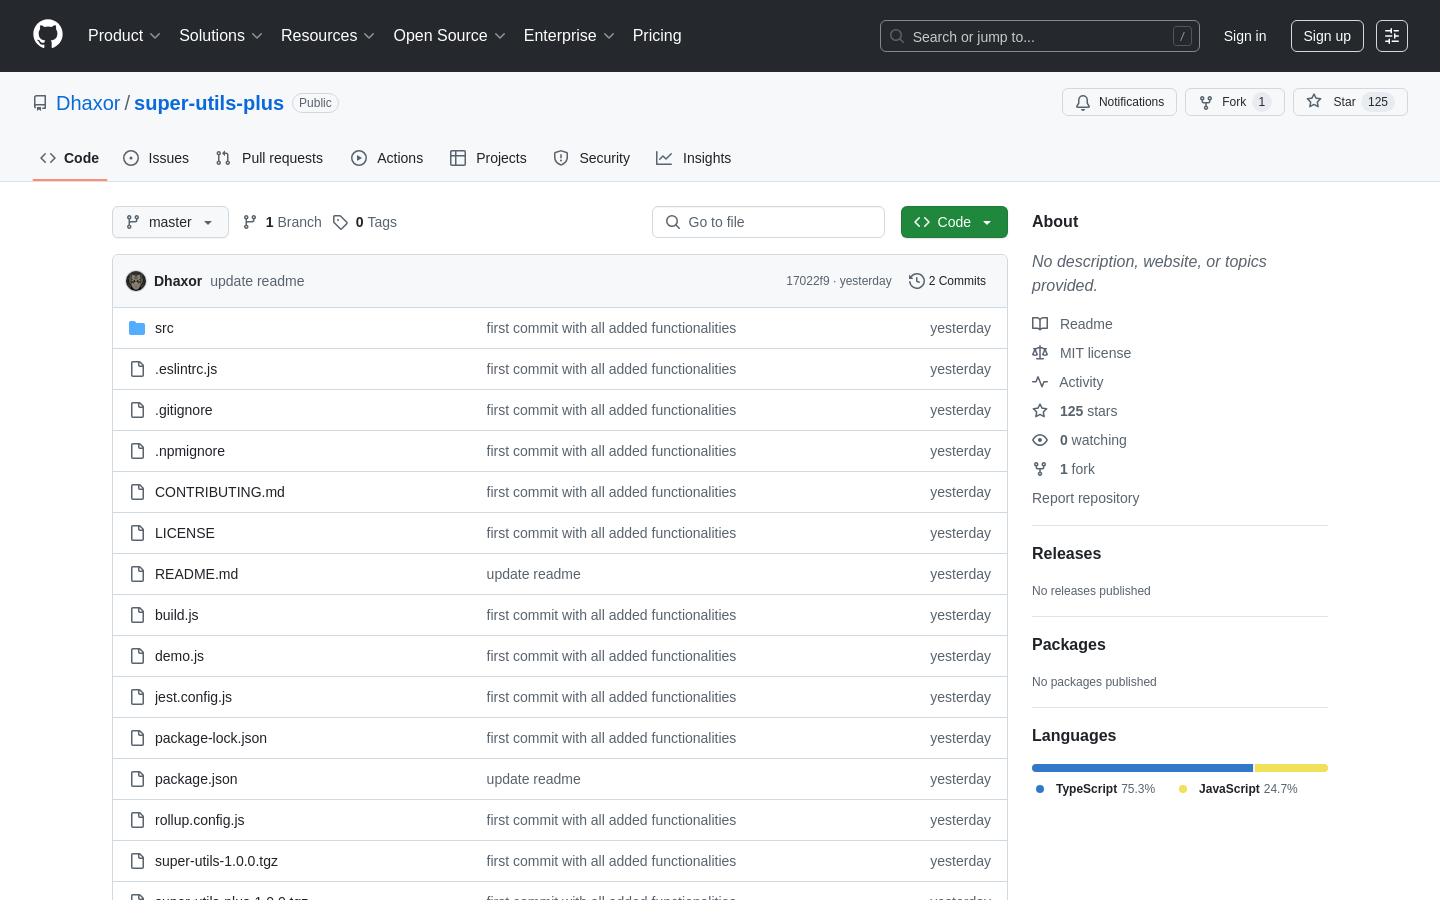Expand the Resources menu
Screen dimensions: 1440x900
(x=328, y=36)
